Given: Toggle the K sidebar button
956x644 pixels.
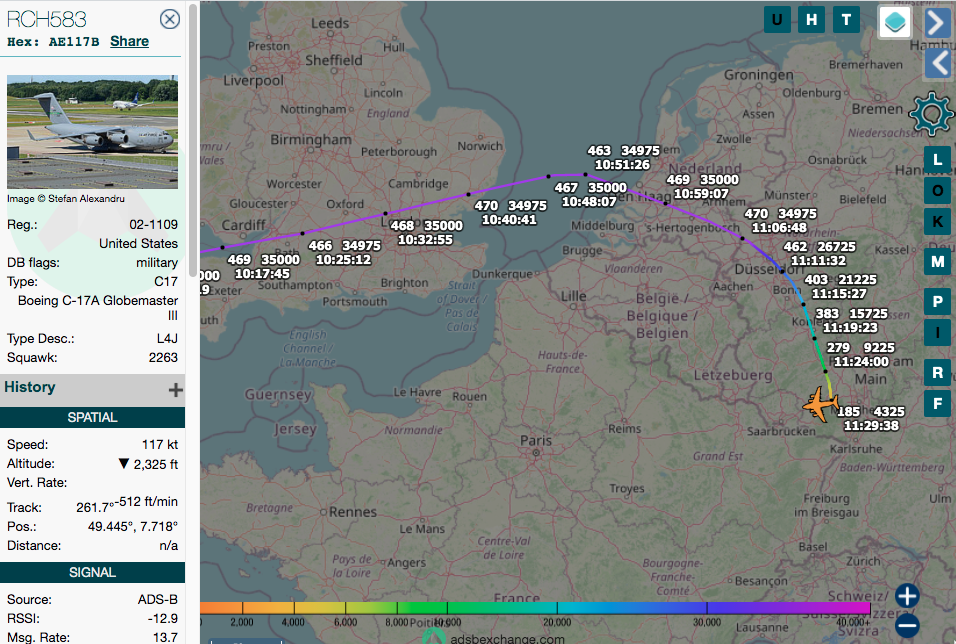Looking at the screenshot, I should point(937,221).
